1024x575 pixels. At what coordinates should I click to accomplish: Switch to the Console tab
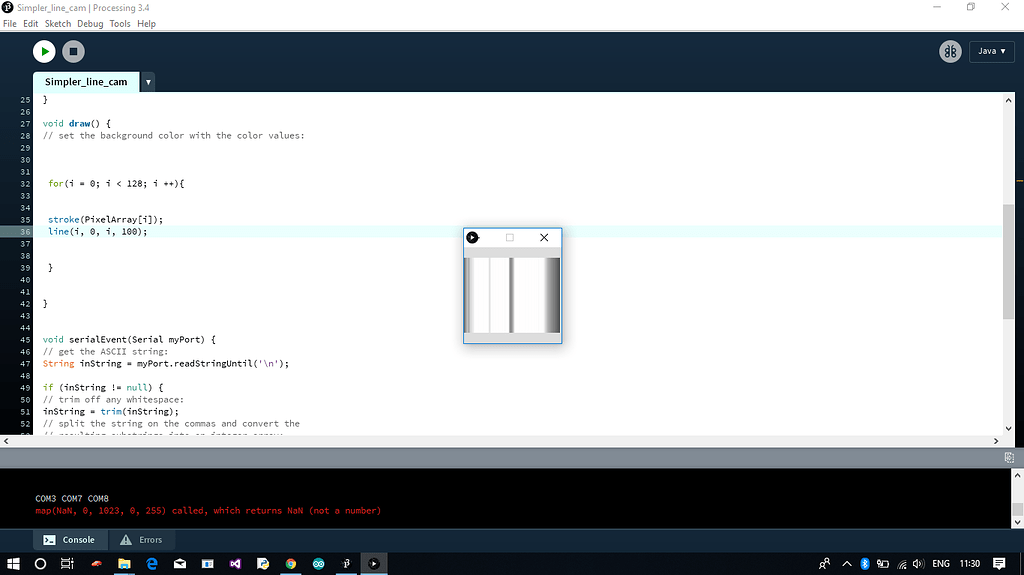click(x=69, y=540)
